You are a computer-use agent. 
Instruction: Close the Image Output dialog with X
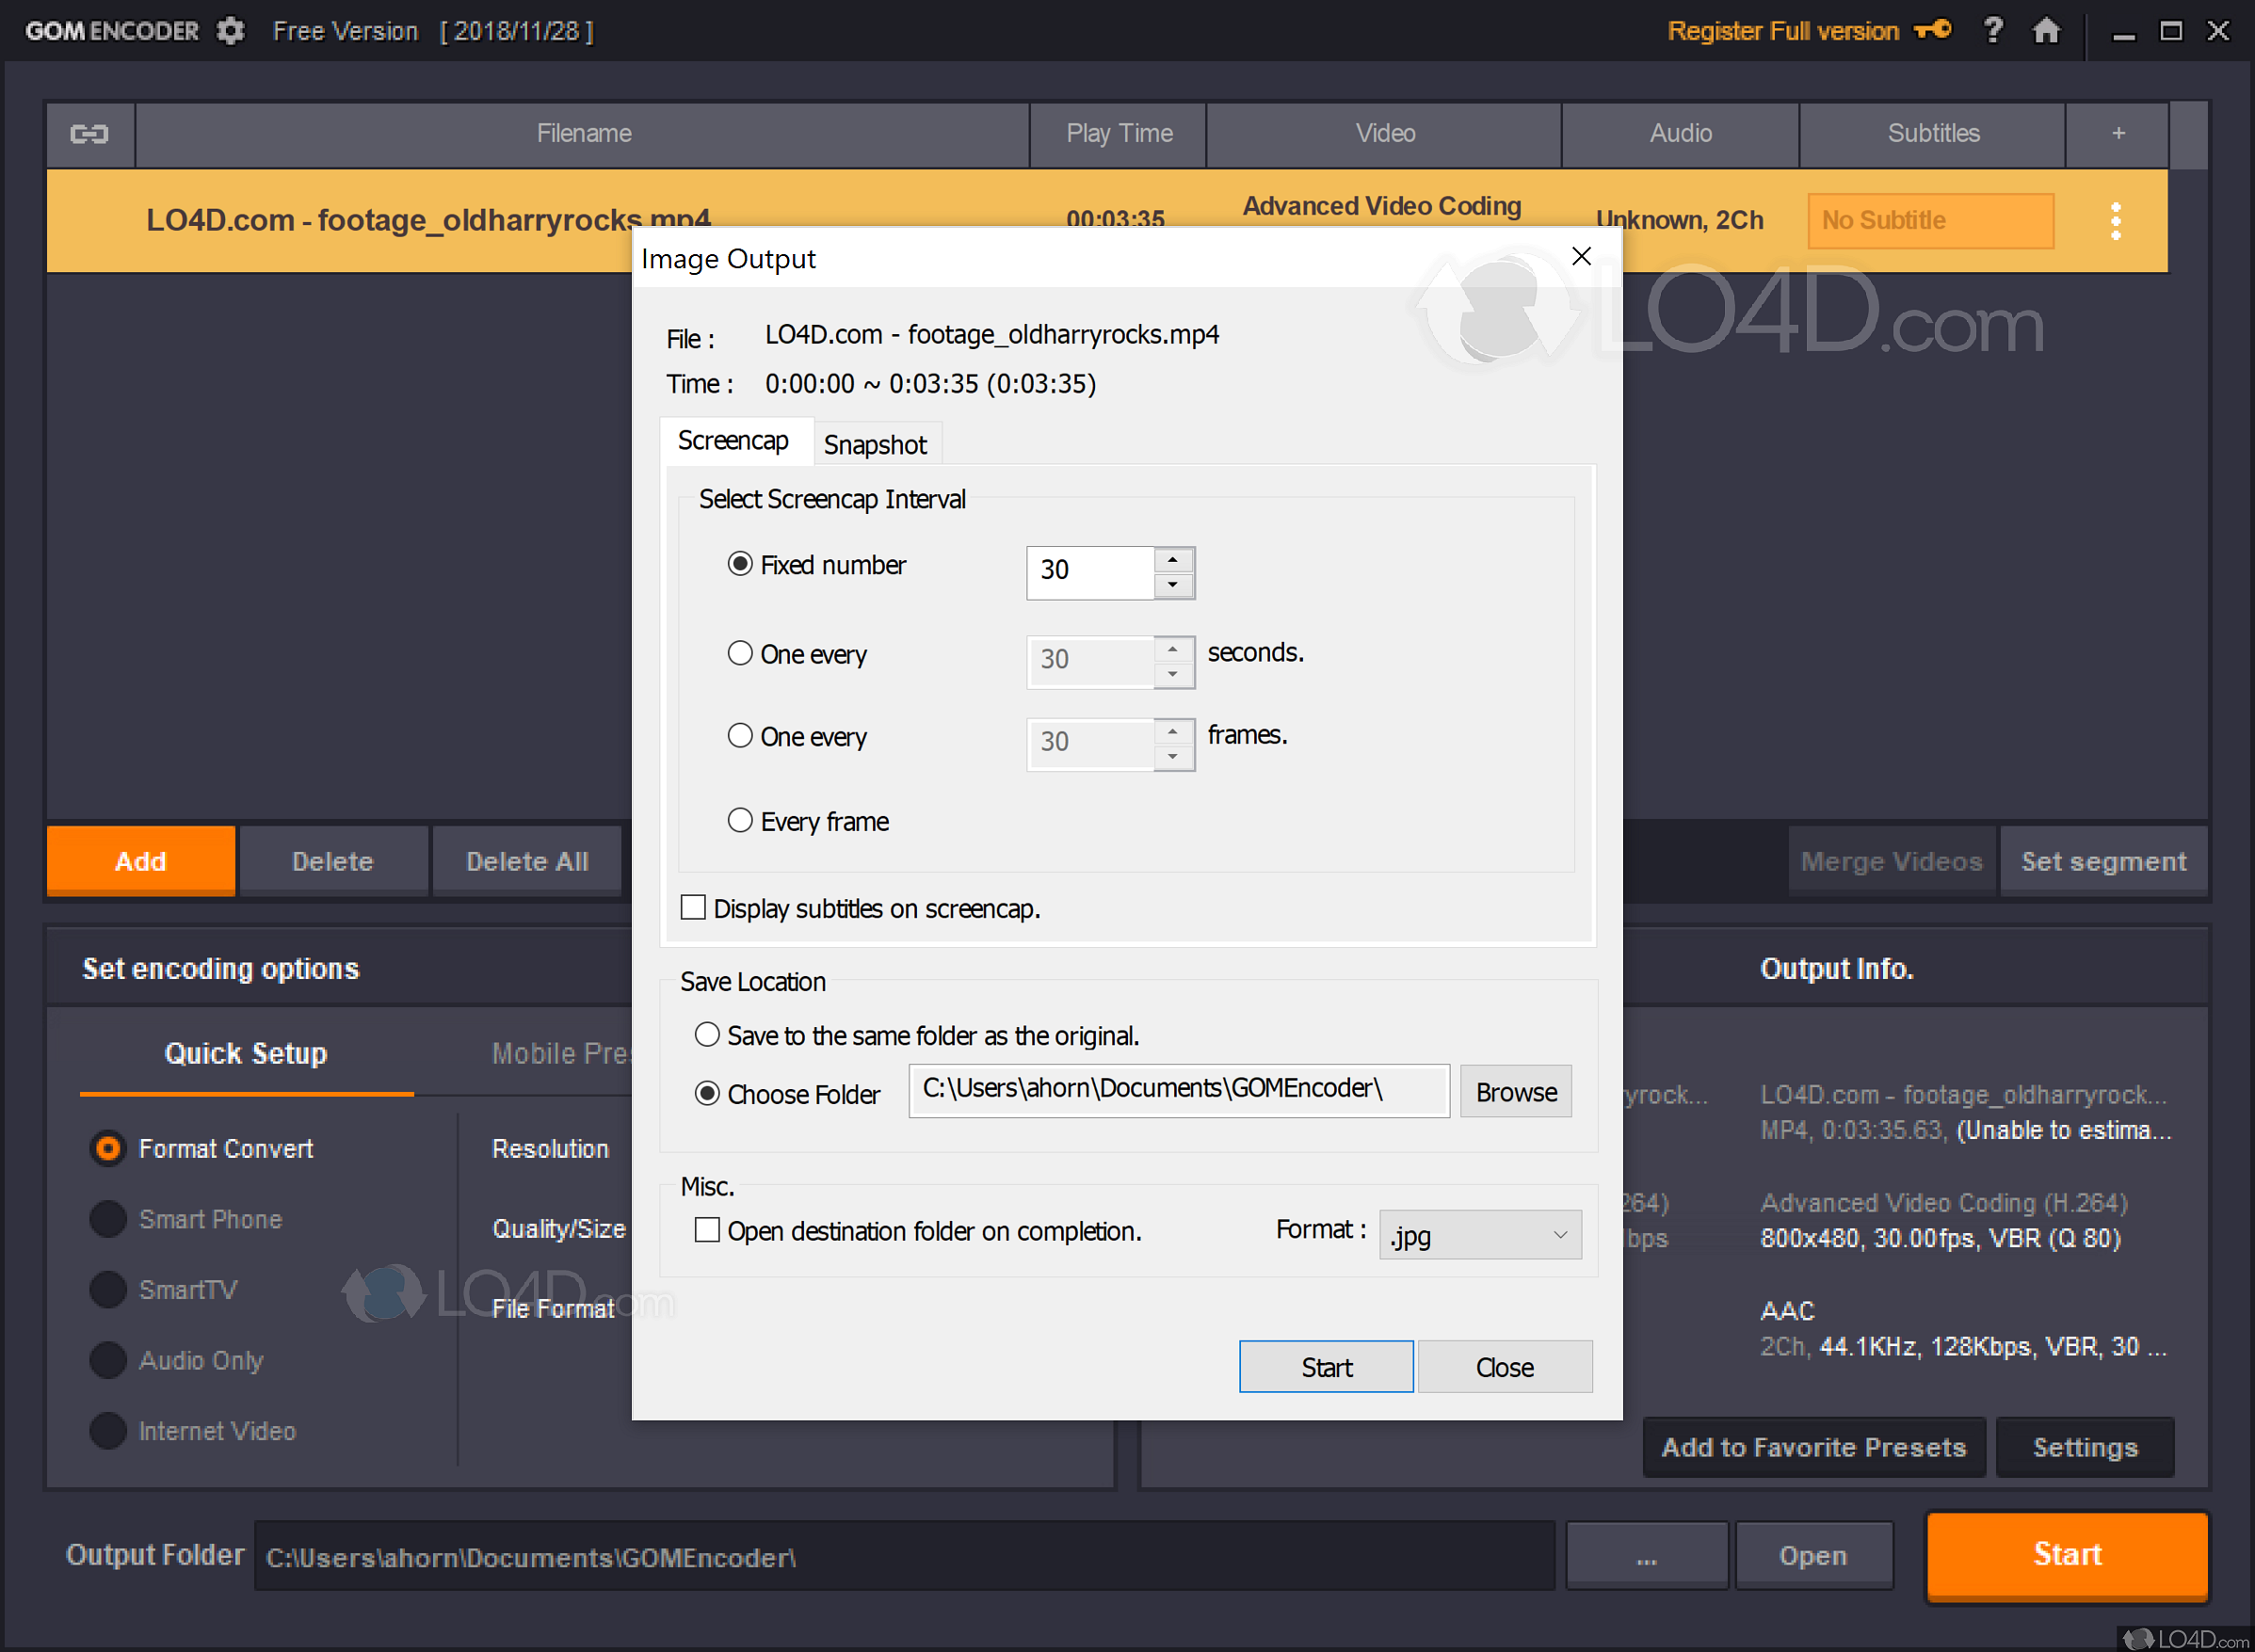(1581, 257)
